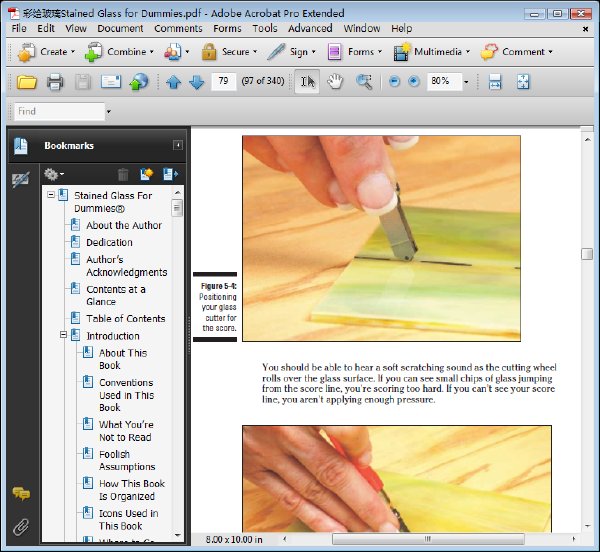Click the Secure padlock icon

209,52
